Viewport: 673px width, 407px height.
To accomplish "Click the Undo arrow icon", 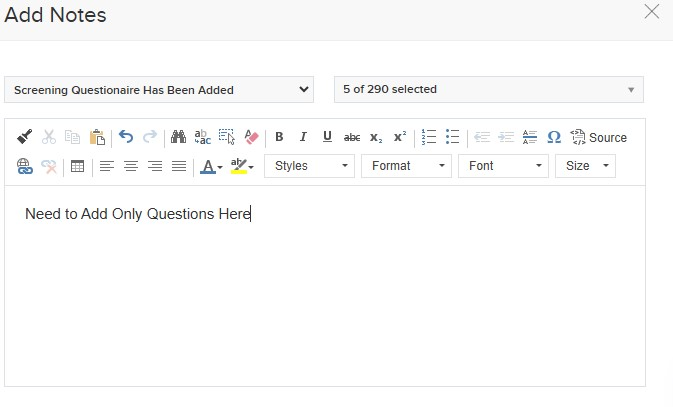I will coord(126,138).
